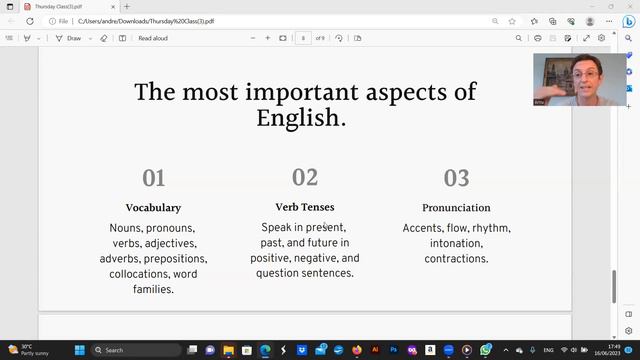
Task: Show hidden system tray icons
Action: tap(506, 350)
